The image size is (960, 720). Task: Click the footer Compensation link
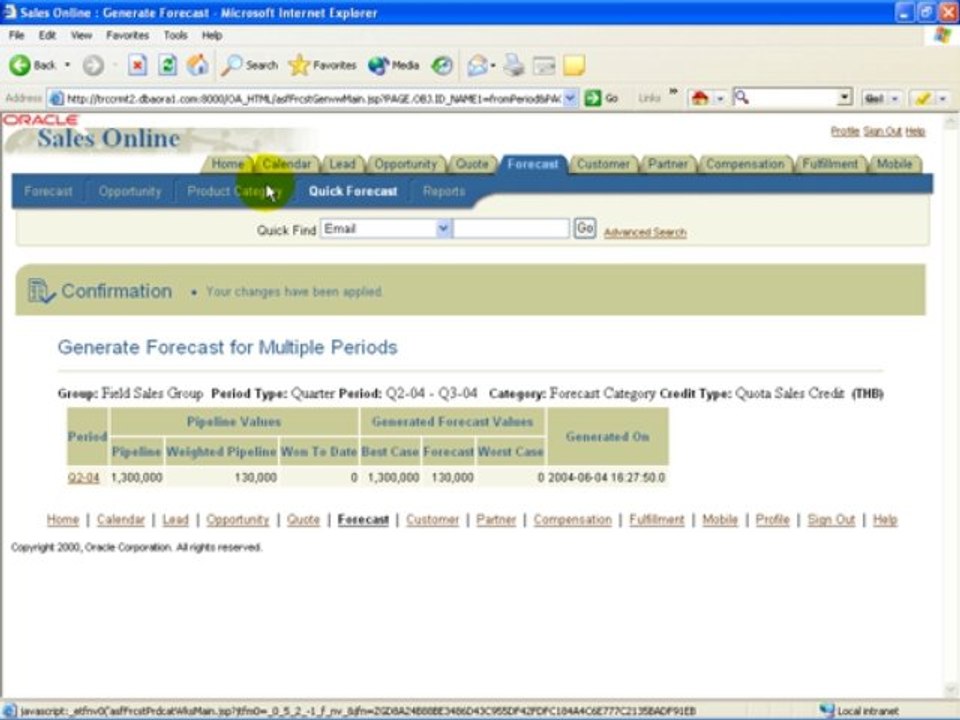tap(572, 520)
